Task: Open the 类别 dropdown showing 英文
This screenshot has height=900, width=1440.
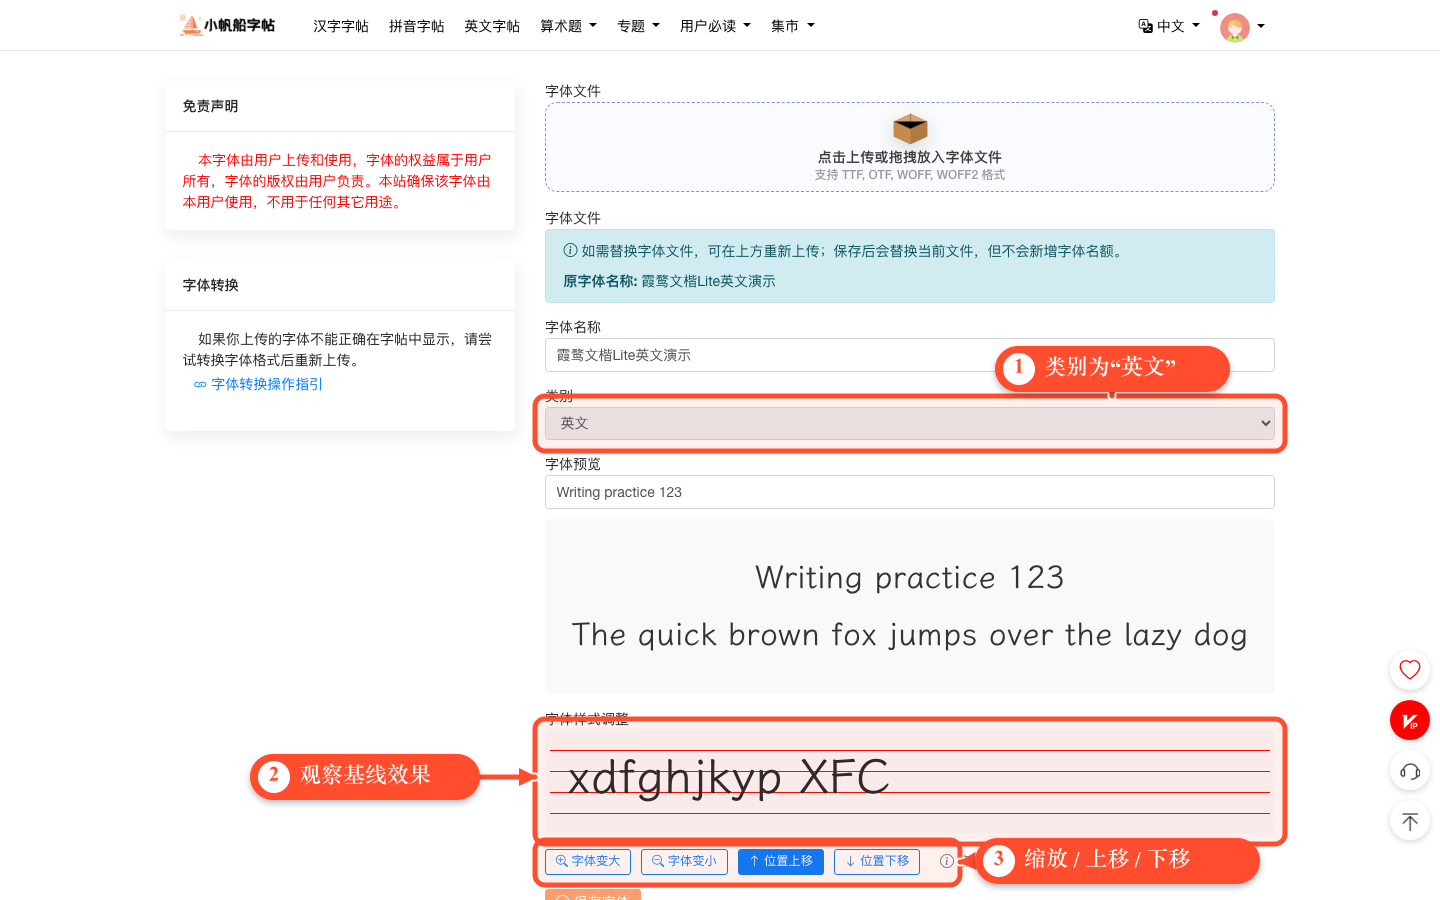Action: 910,423
